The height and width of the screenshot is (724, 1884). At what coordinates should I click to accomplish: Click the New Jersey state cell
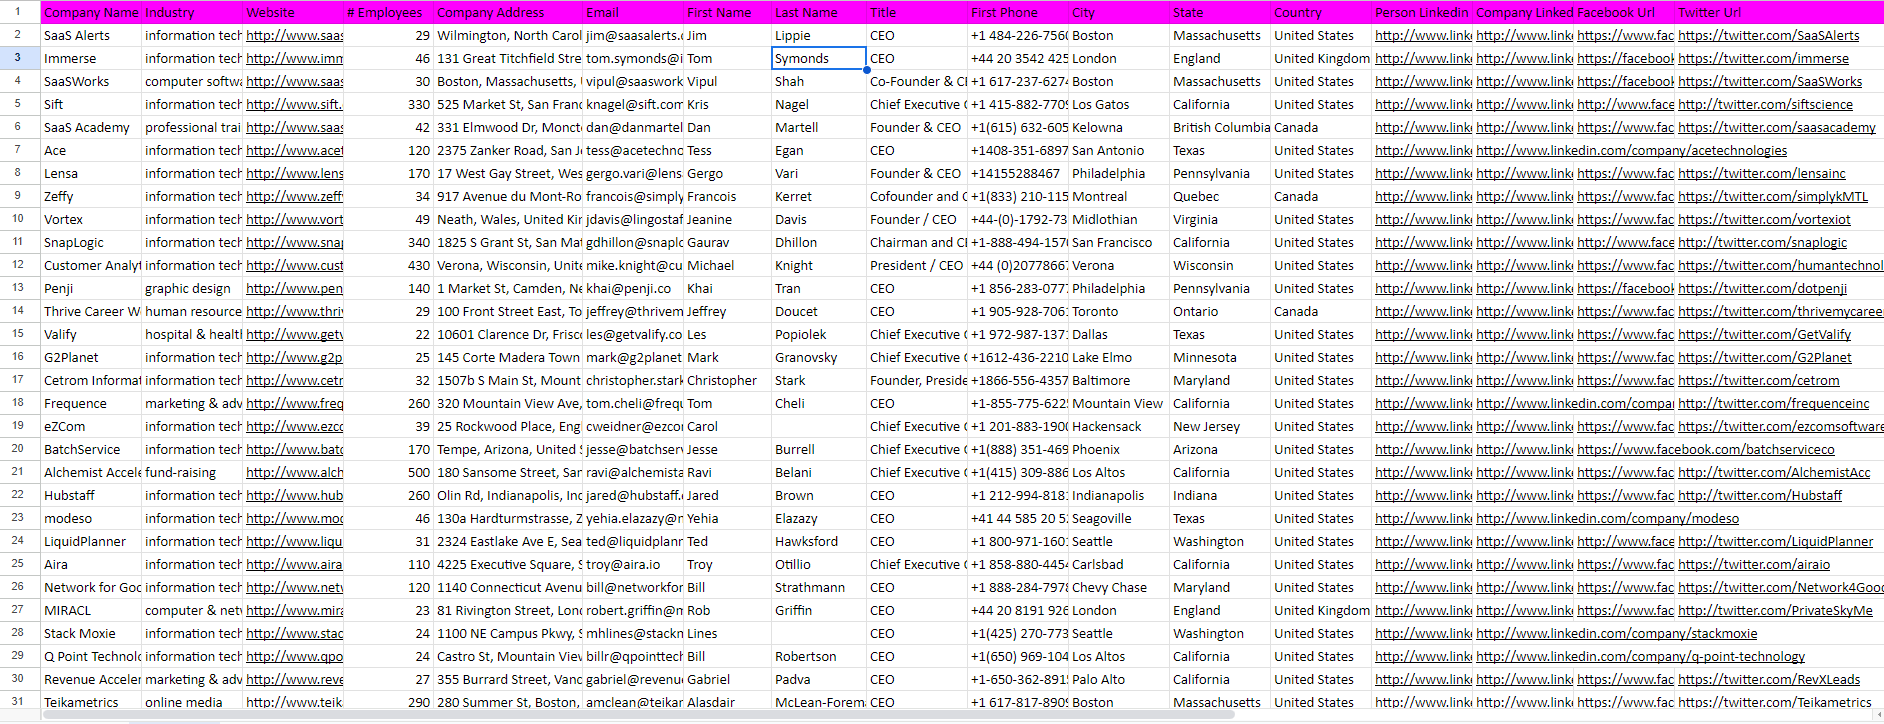(x=1220, y=426)
